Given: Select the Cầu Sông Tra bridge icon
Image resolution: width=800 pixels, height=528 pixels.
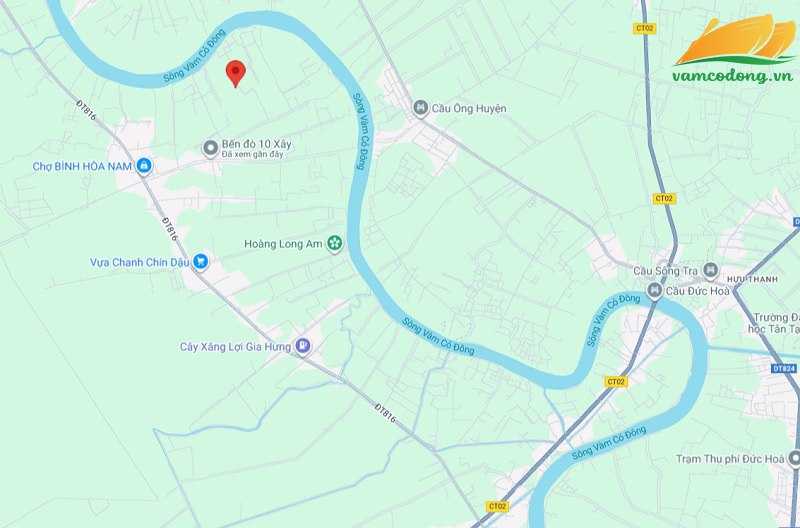Looking at the screenshot, I should pyautogui.click(x=710, y=270).
